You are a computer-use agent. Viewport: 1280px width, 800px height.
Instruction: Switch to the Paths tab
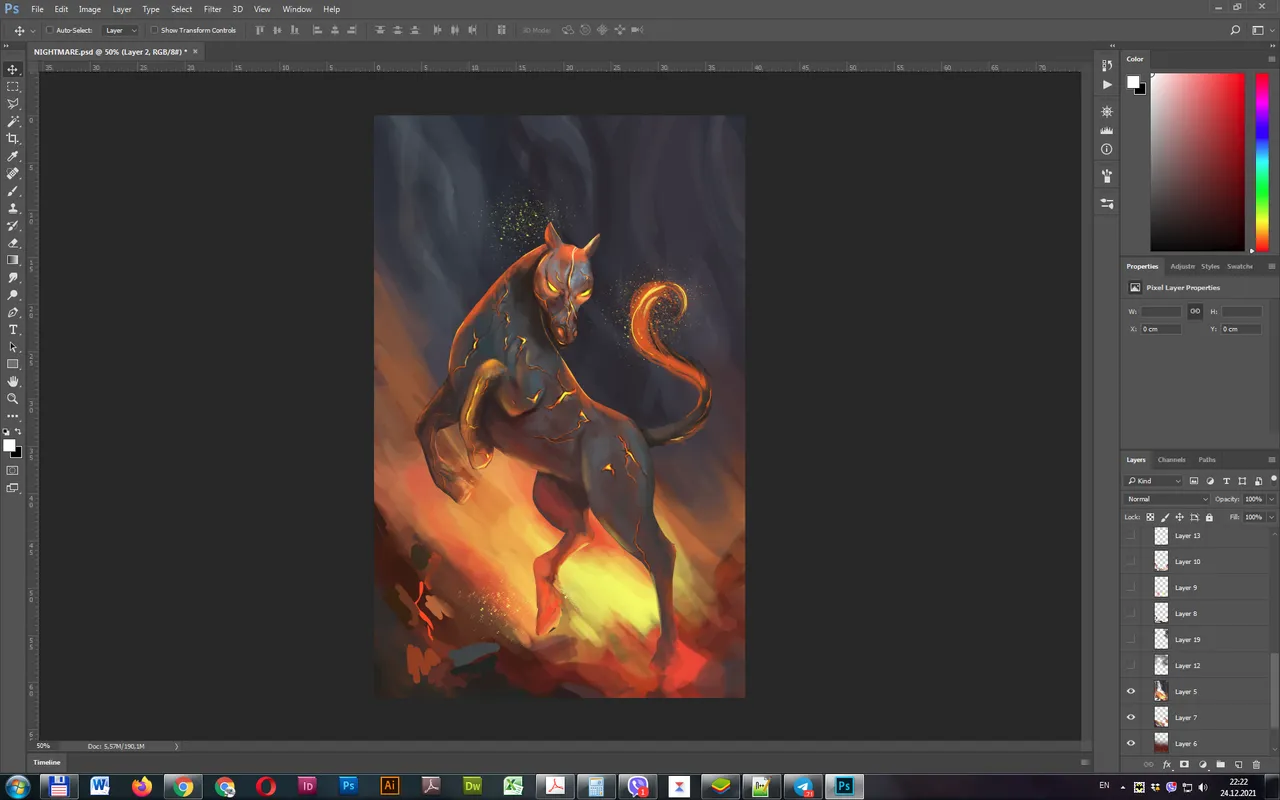tap(1207, 460)
